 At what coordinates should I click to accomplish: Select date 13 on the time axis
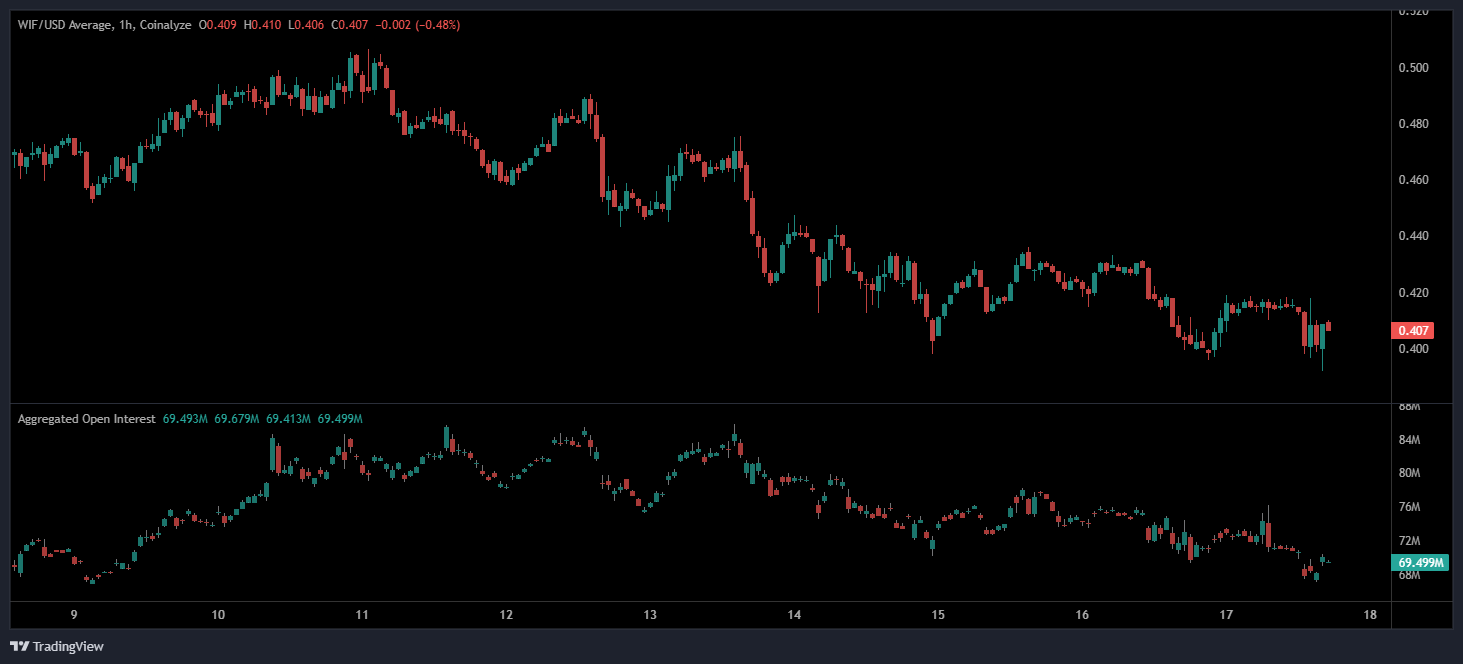click(650, 614)
